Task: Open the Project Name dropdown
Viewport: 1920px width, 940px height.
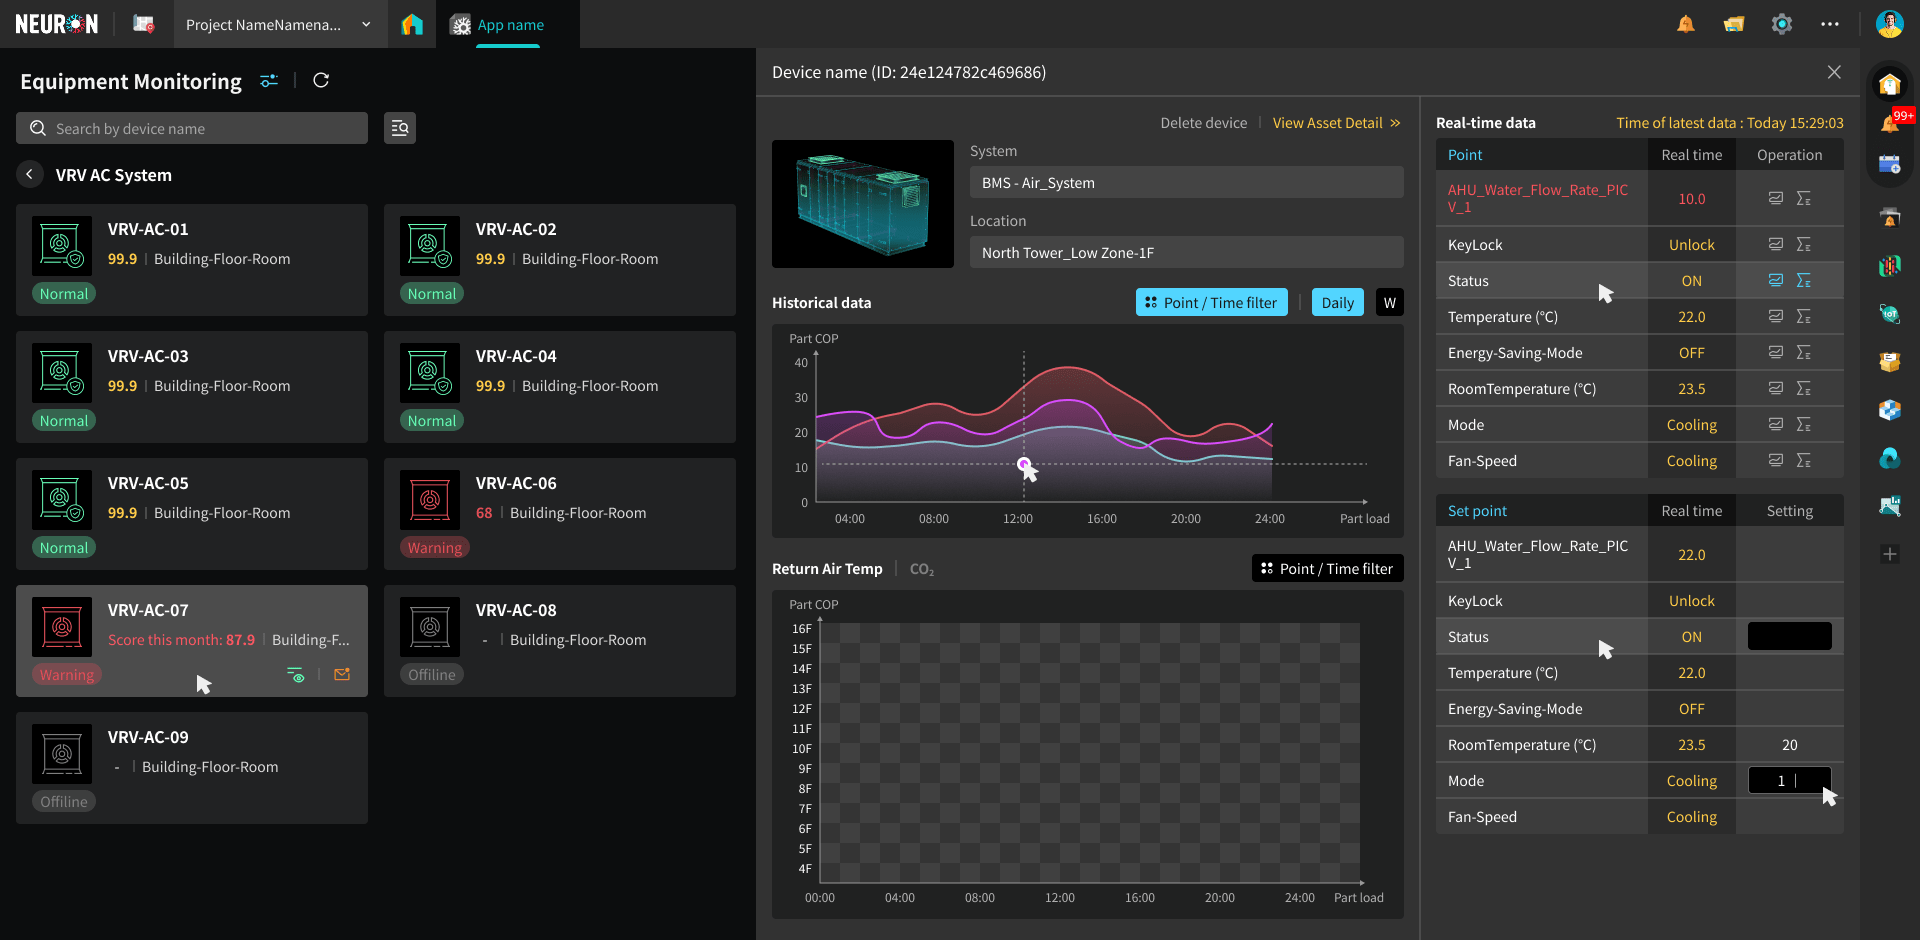Action: click(278, 24)
